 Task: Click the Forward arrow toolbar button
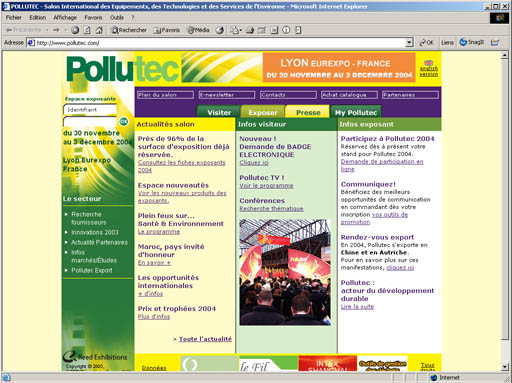[x=56, y=30]
